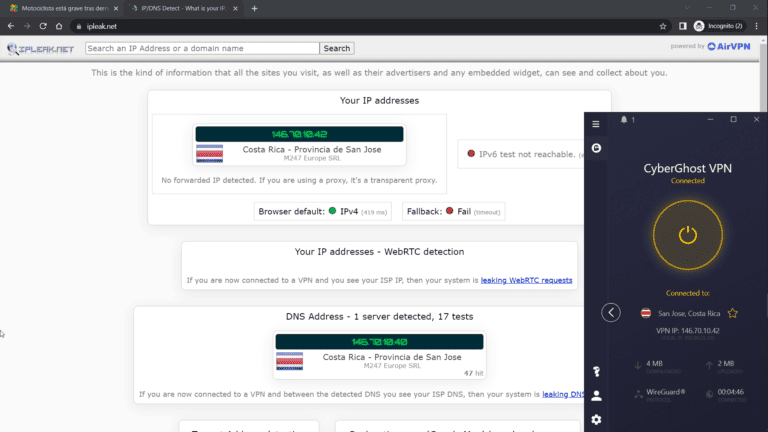The width and height of the screenshot is (768, 432).
Task: Click Costa Rica flag in DNS Address section
Action: pos(289,361)
